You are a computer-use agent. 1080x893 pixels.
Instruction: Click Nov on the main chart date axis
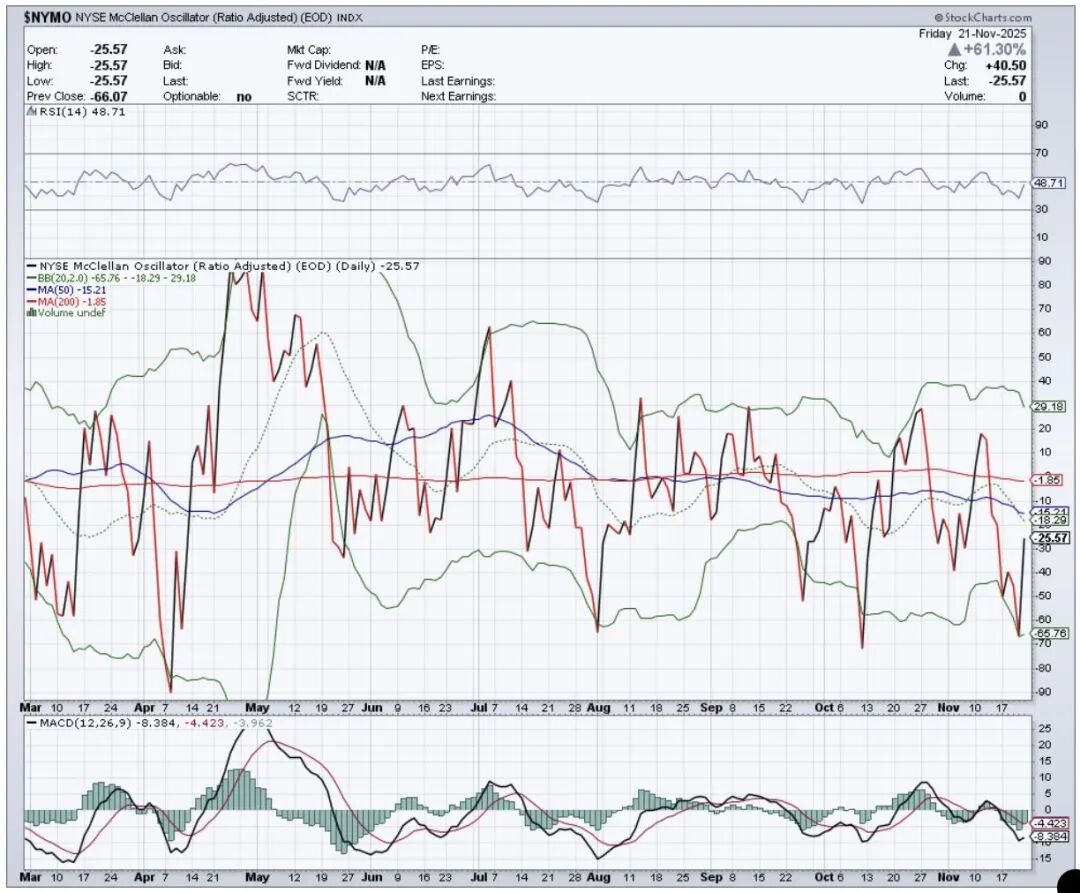pyautogui.click(x=948, y=708)
